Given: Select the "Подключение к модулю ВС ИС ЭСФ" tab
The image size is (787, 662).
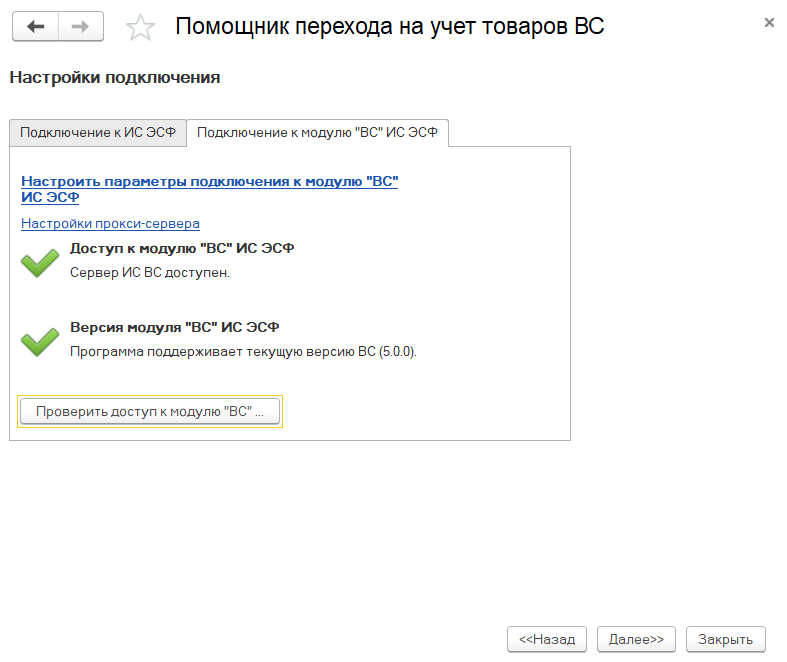Looking at the screenshot, I should 317,133.
